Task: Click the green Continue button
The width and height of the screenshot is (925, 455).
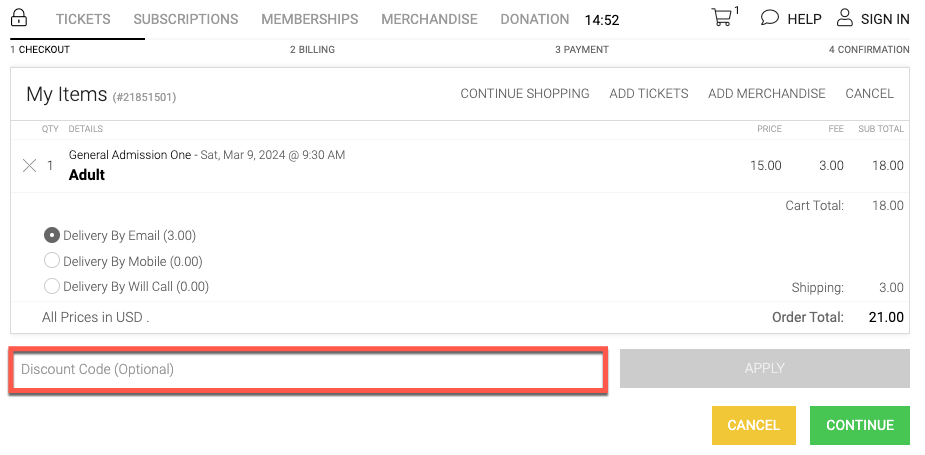Action: tap(860, 425)
